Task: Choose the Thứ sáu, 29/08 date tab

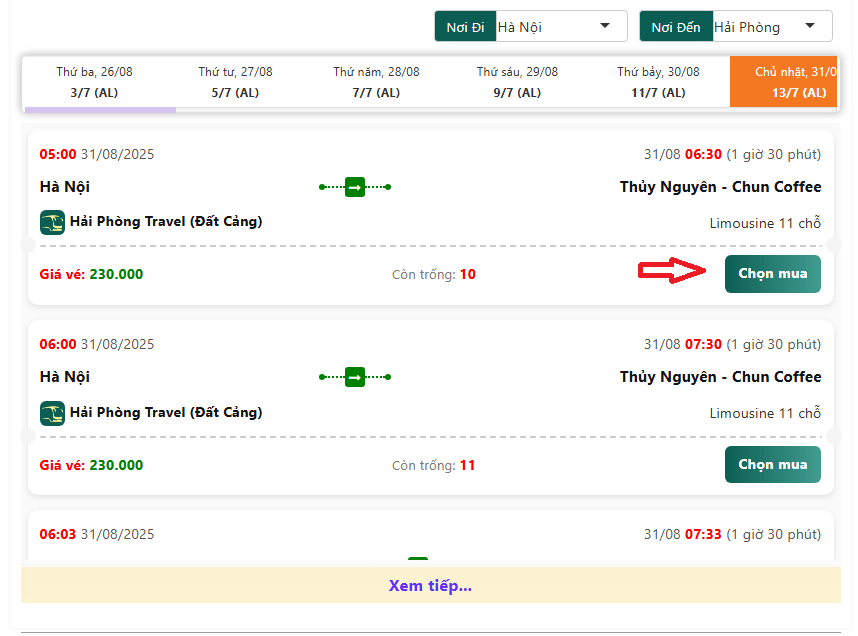Action: (517, 82)
